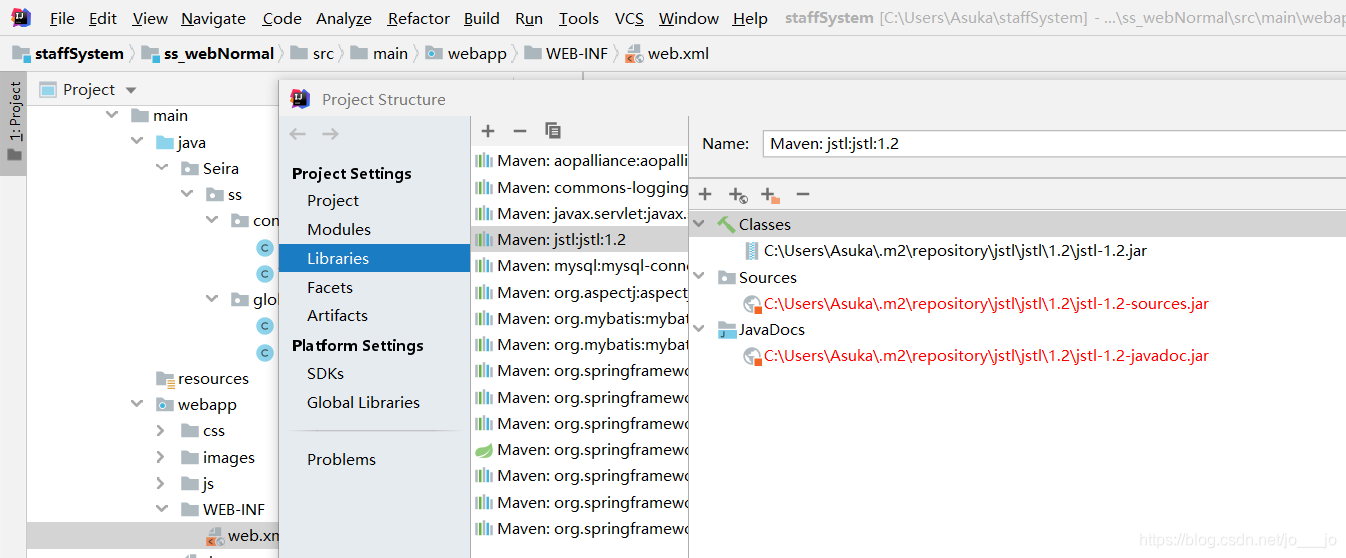Click src breadcrumb in navigation bar
Screen dimensions: 1346x558
point(312,53)
